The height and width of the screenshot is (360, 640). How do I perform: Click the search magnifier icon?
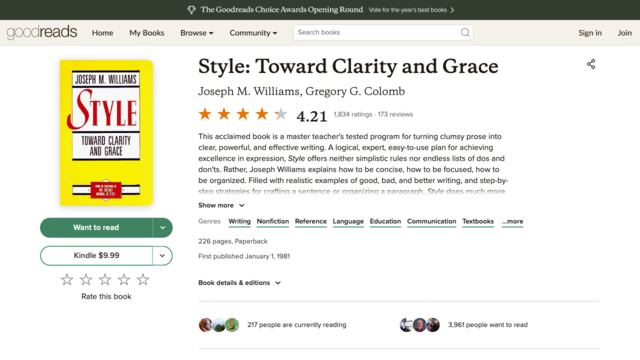(465, 32)
